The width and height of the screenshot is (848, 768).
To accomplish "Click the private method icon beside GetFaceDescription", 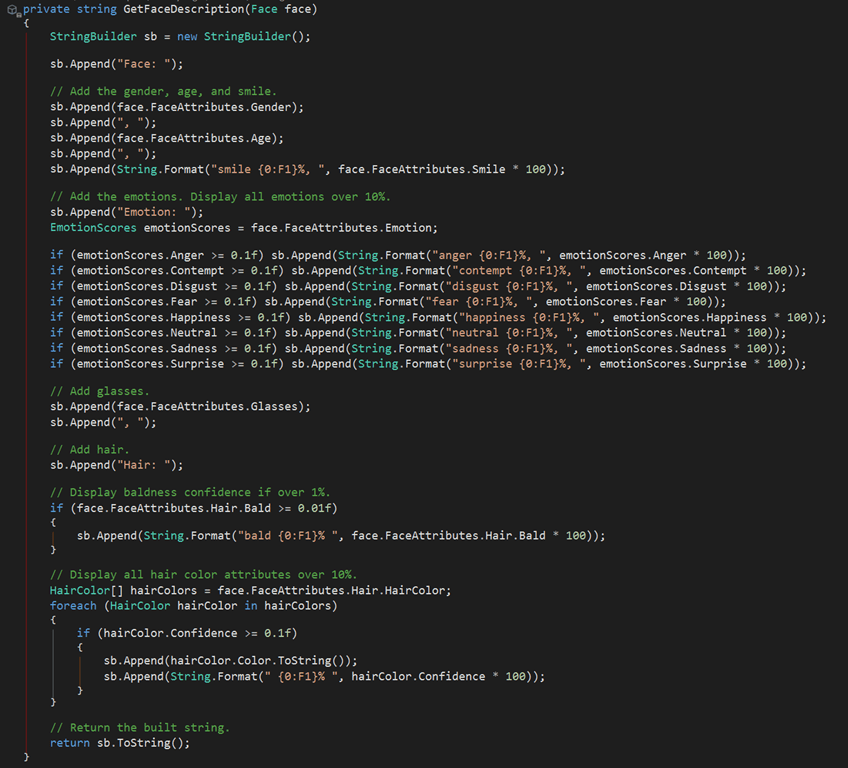I will (x=13, y=9).
